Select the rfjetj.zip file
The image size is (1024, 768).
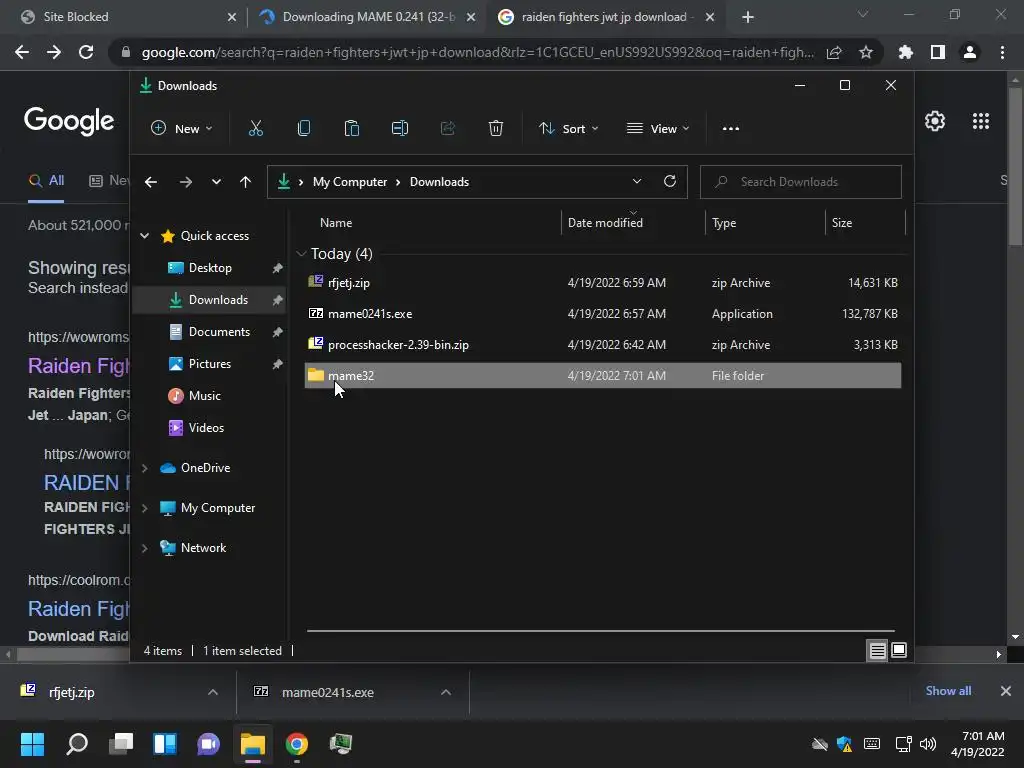pos(603,283)
